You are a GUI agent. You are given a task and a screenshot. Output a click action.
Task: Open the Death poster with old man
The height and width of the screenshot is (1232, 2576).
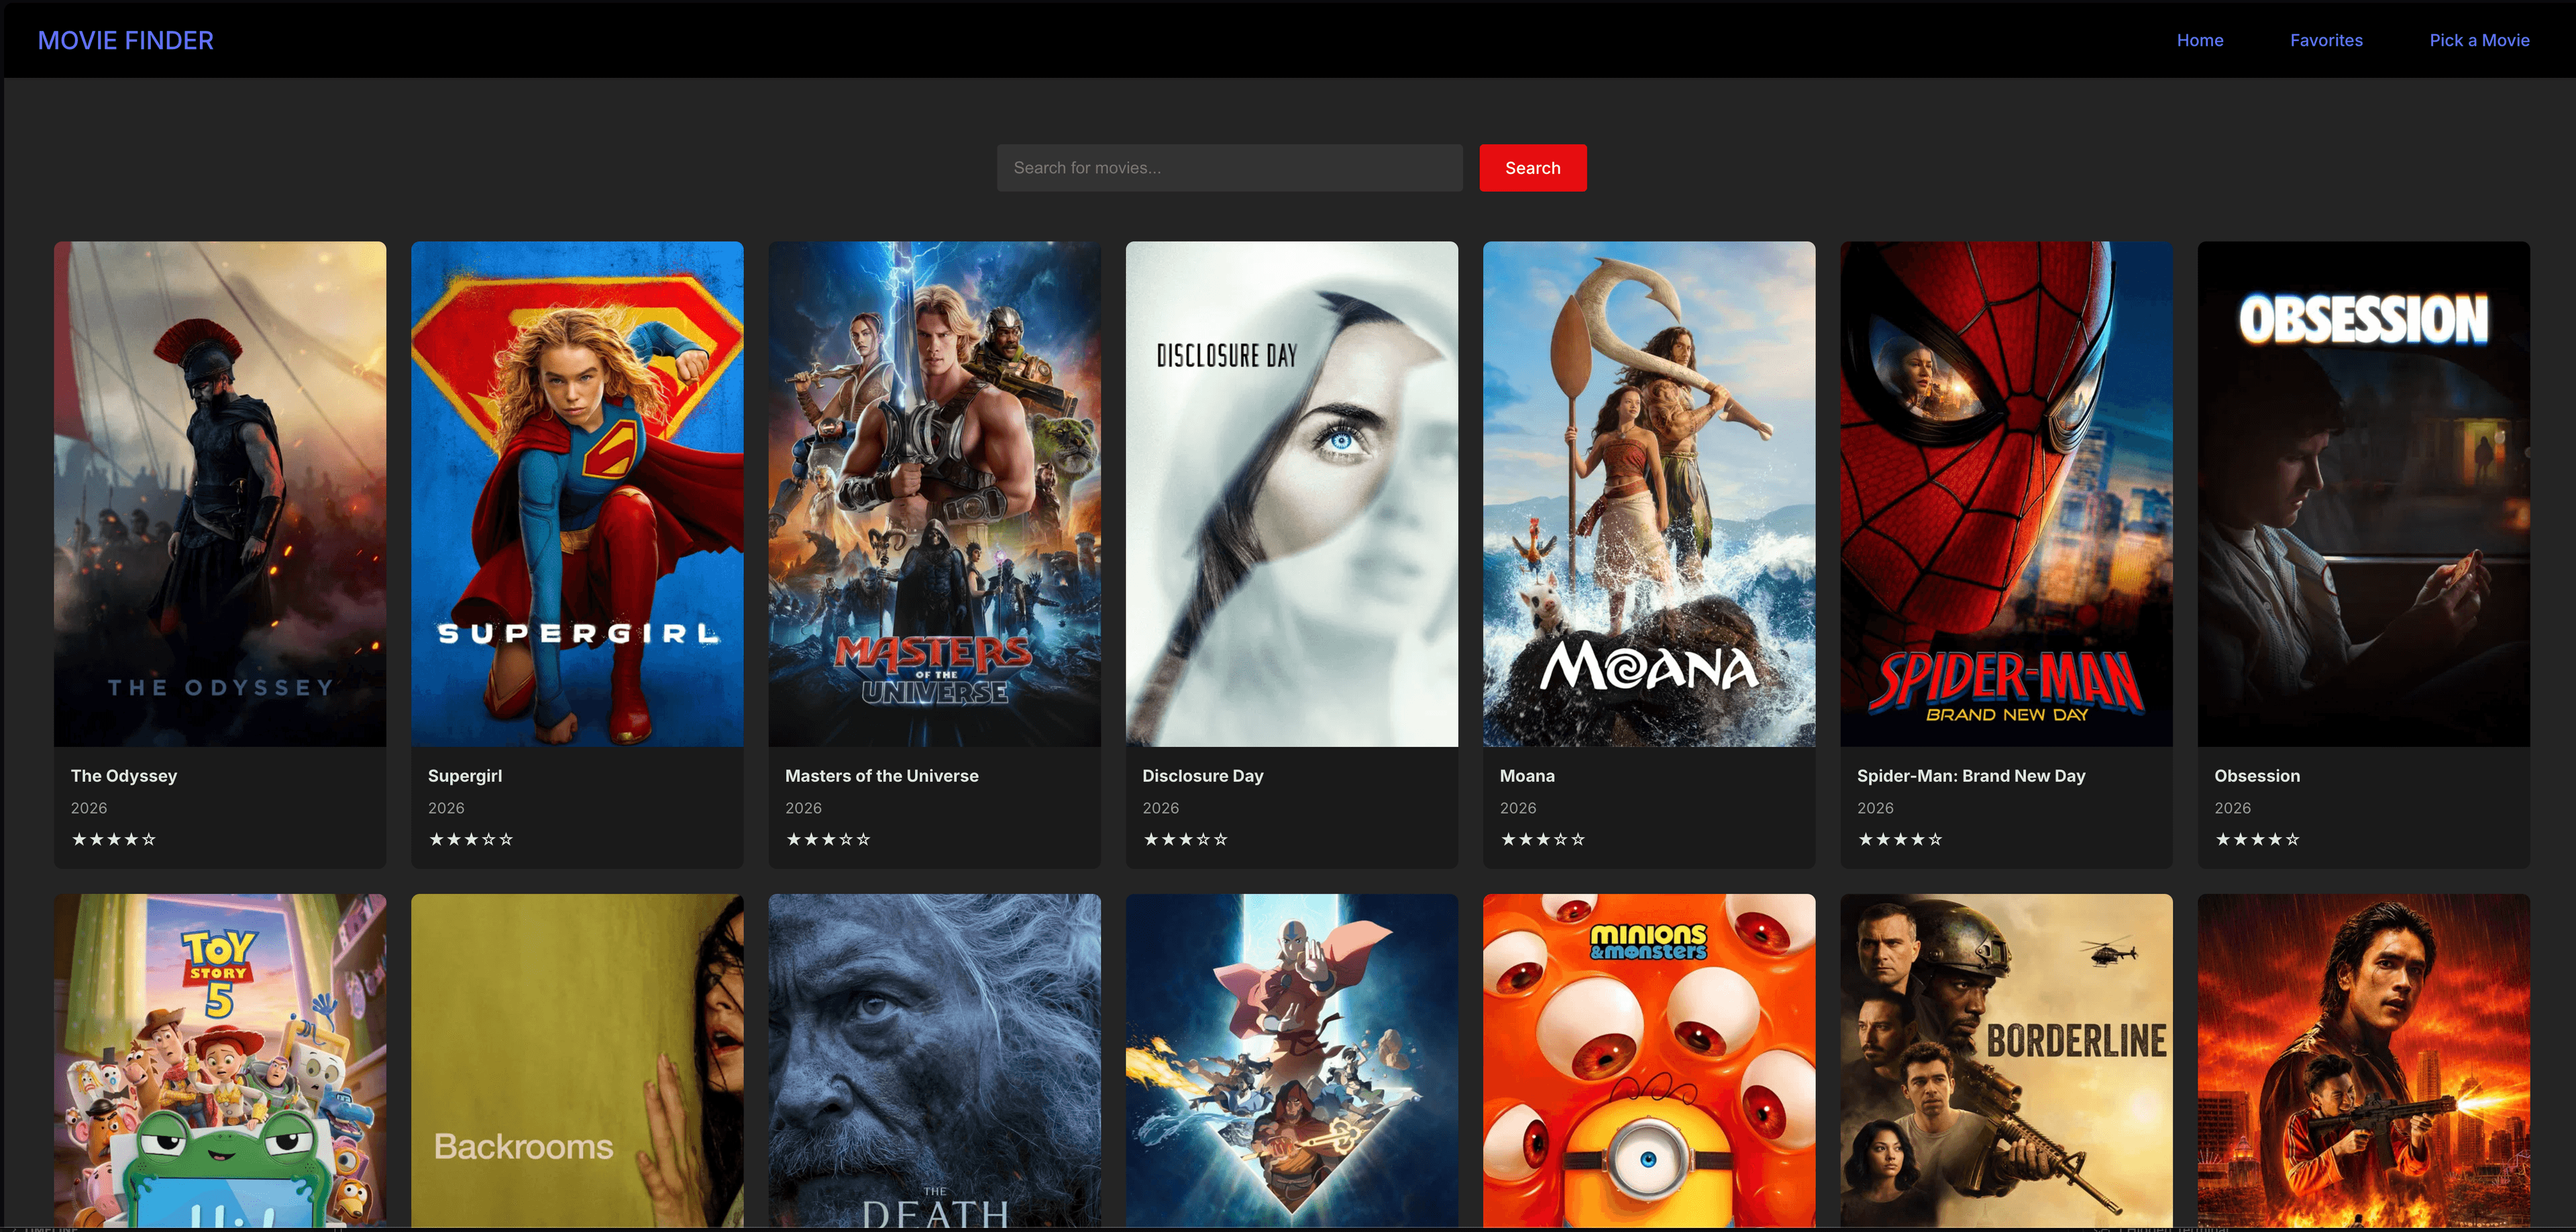pos(934,1061)
